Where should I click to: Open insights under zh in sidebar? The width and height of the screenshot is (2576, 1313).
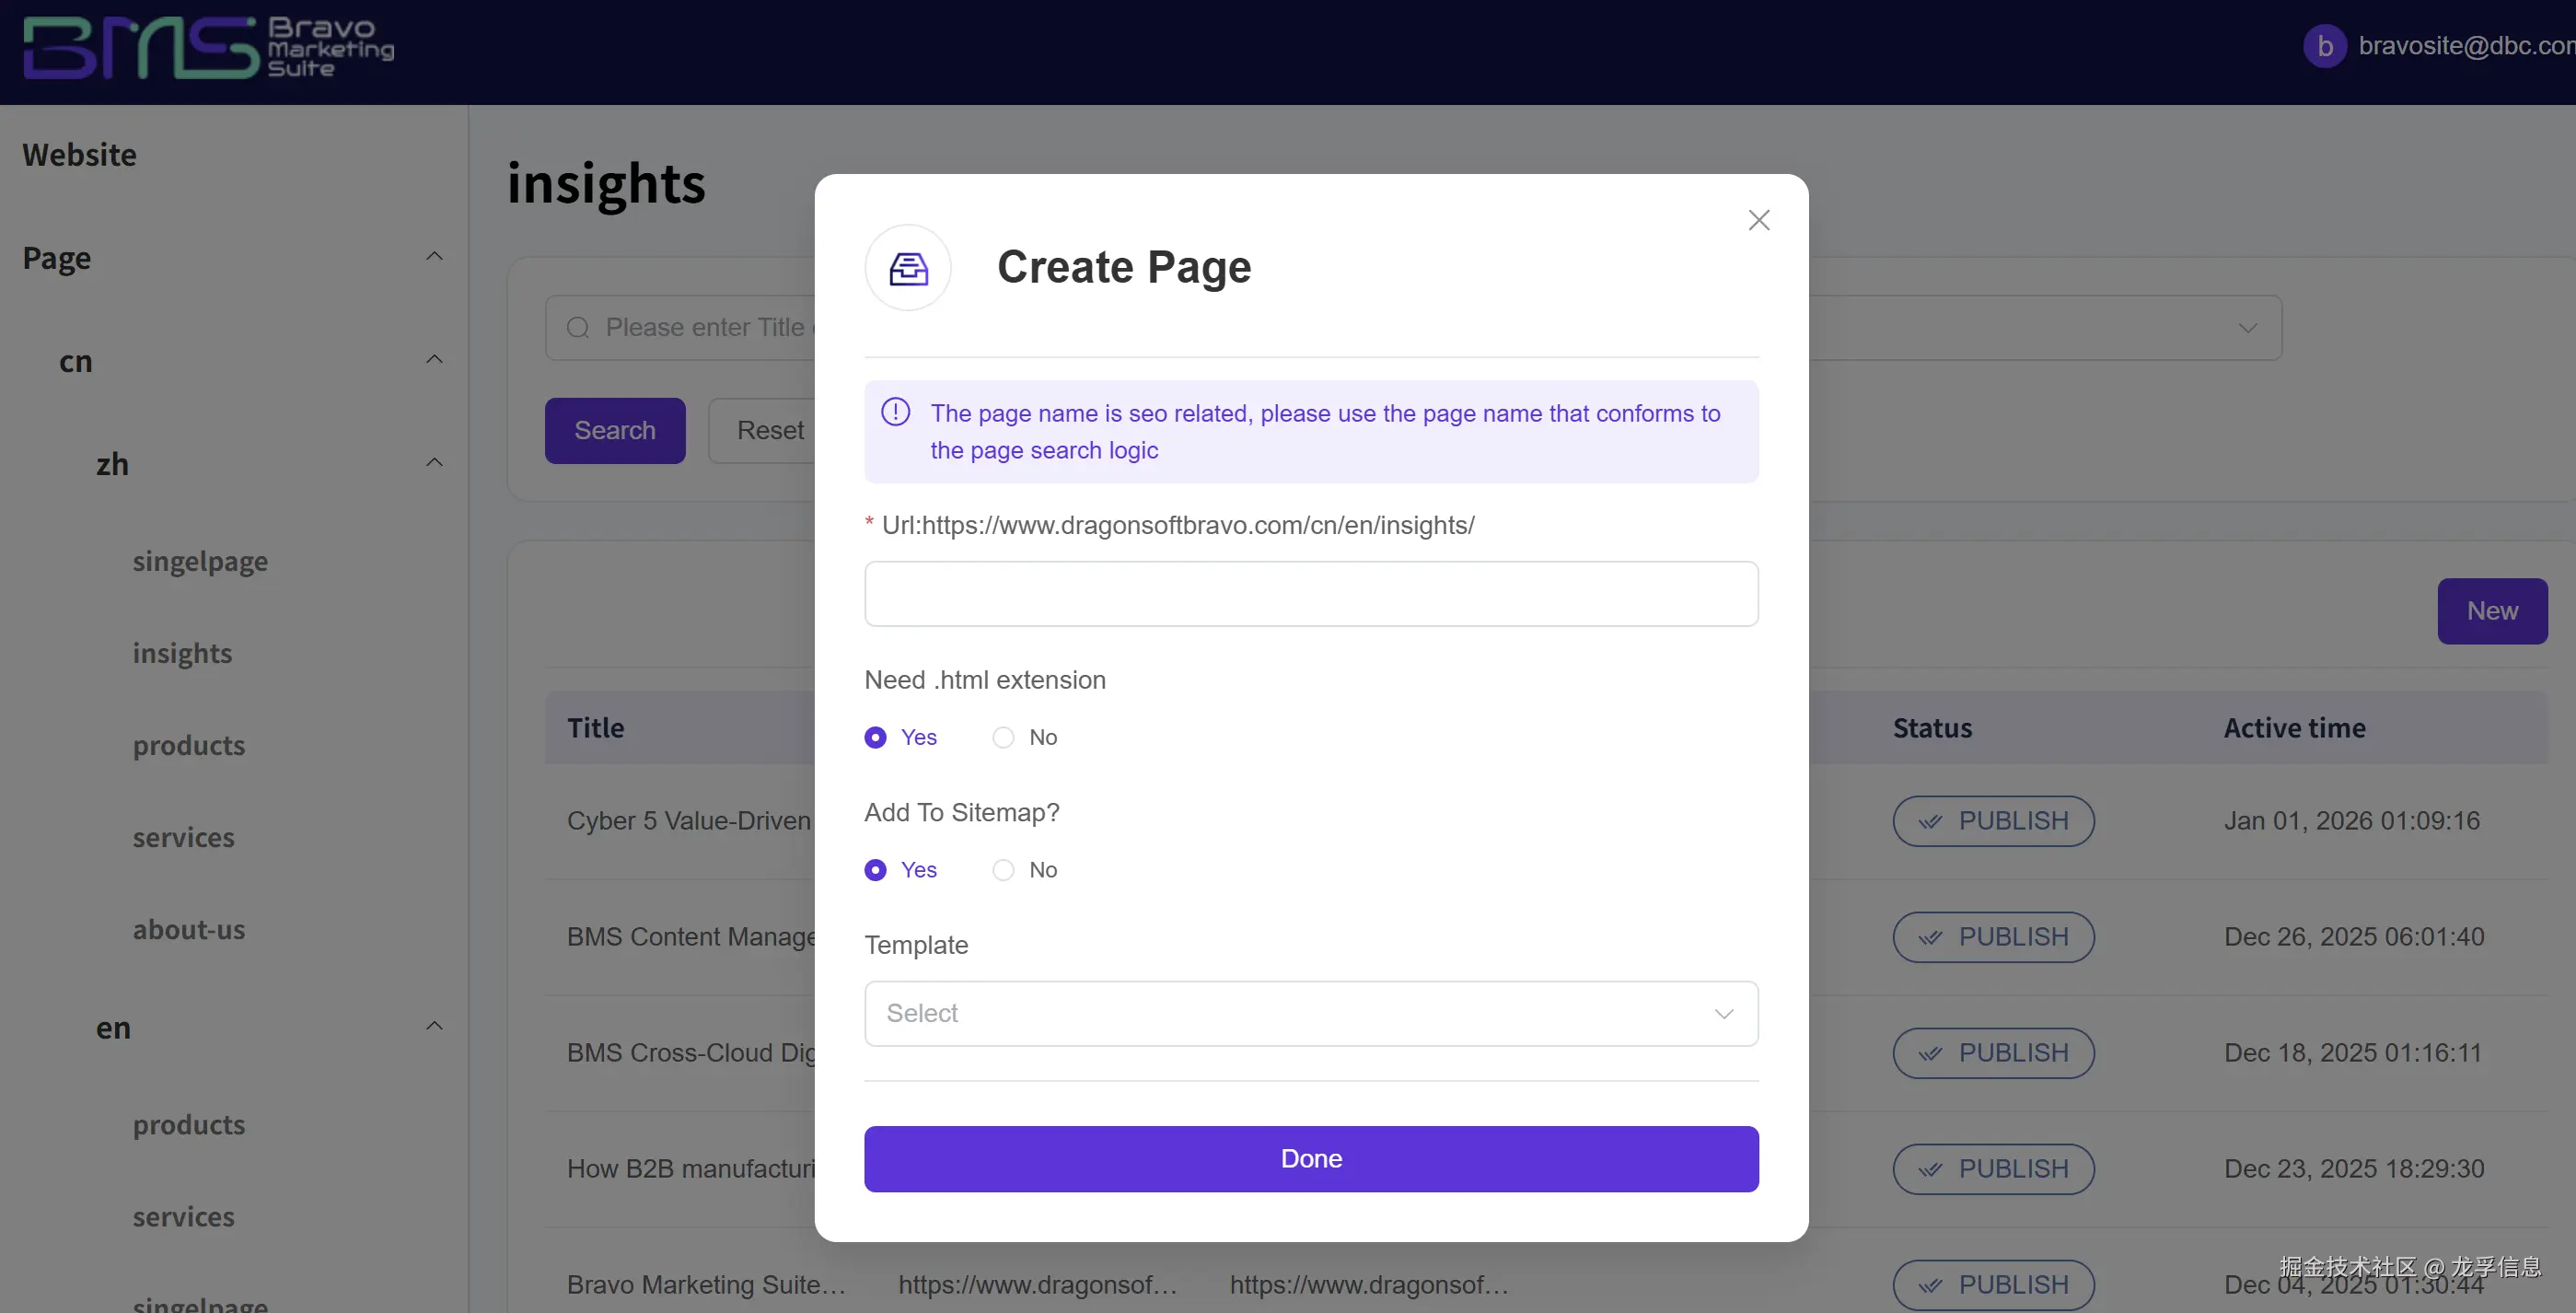[182, 653]
